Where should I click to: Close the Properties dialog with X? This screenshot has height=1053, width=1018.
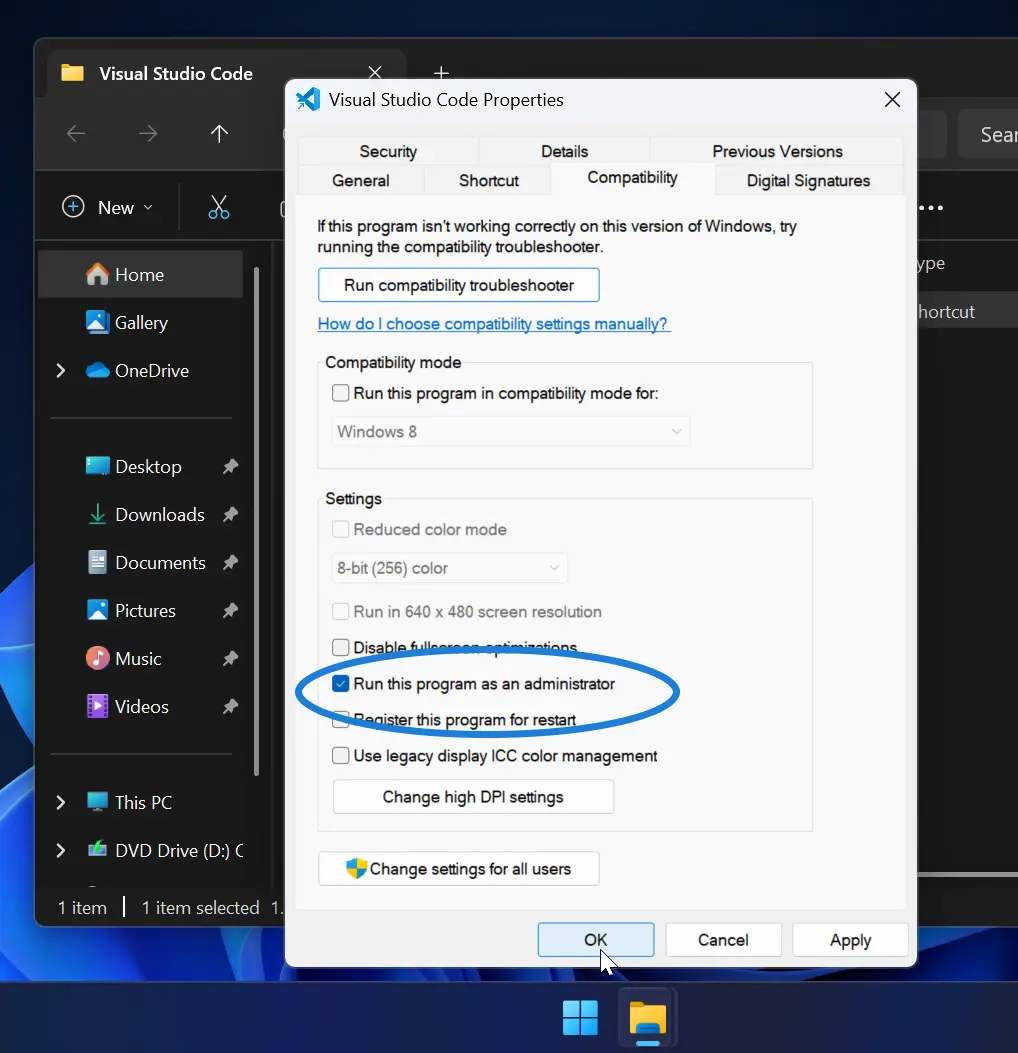click(892, 99)
